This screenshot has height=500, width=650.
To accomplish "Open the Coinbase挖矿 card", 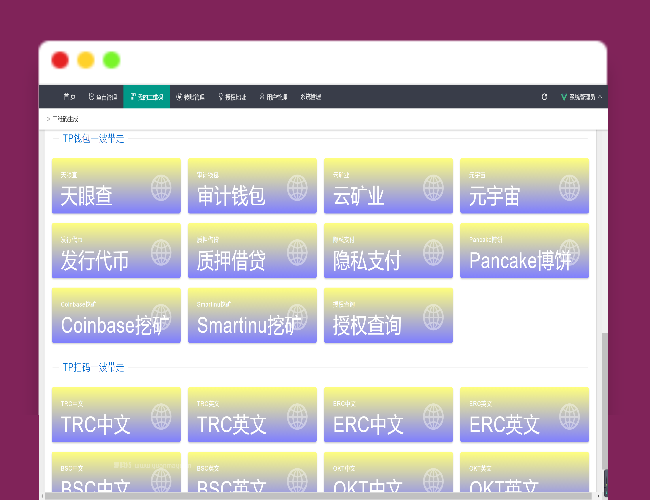I will (116, 315).
